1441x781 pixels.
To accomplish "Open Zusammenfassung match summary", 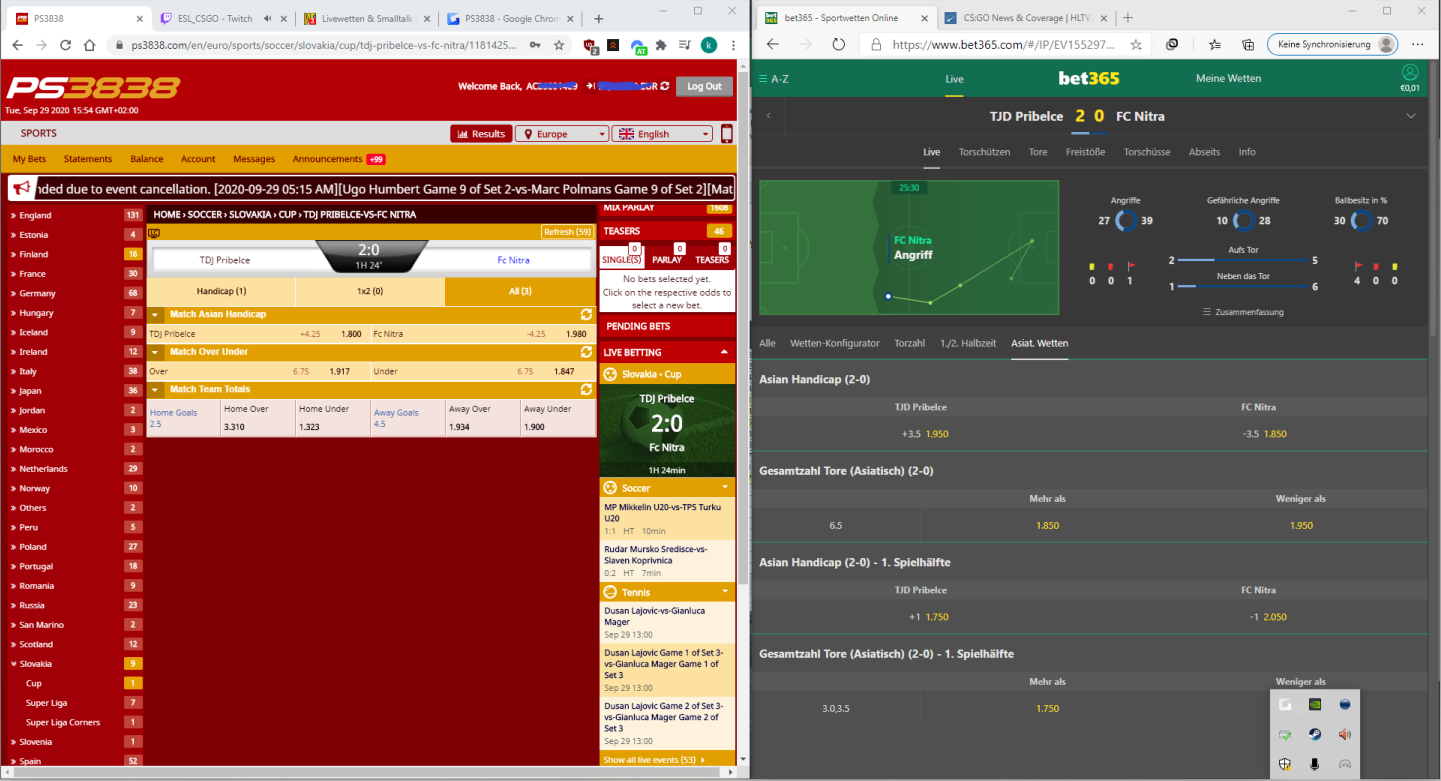I will (x=1243, y=312).
